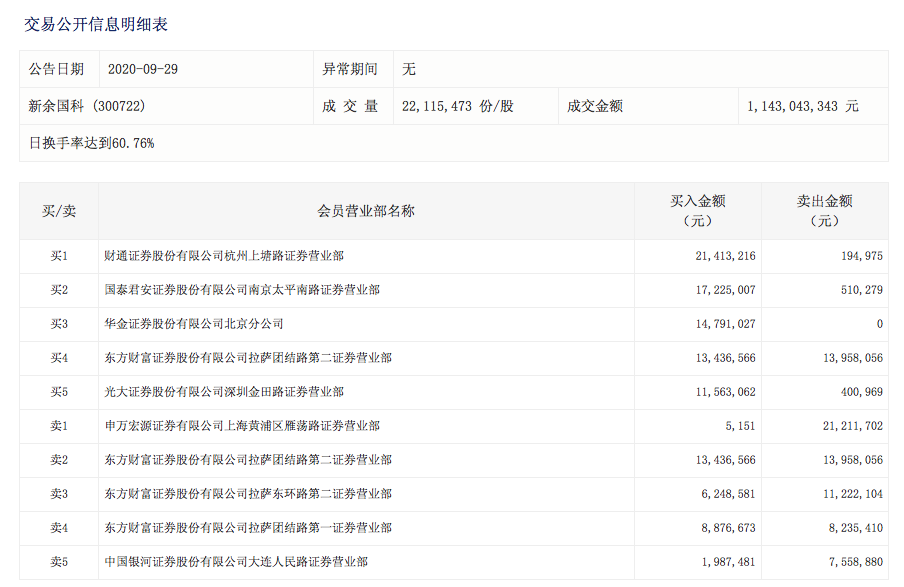Open 国泰君安证券南京太平南路证券营业部 link
The height and width of the screenshot is (587, 904).
[x=242, y=290]
